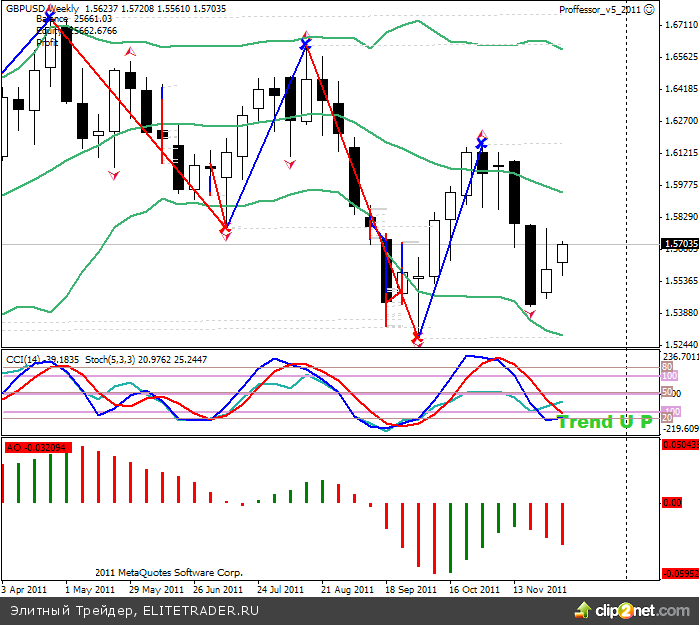Viewport: 699px width, 625px height.
Task: Click the 21 Aug 2011 date label
Action: point(346,589)
